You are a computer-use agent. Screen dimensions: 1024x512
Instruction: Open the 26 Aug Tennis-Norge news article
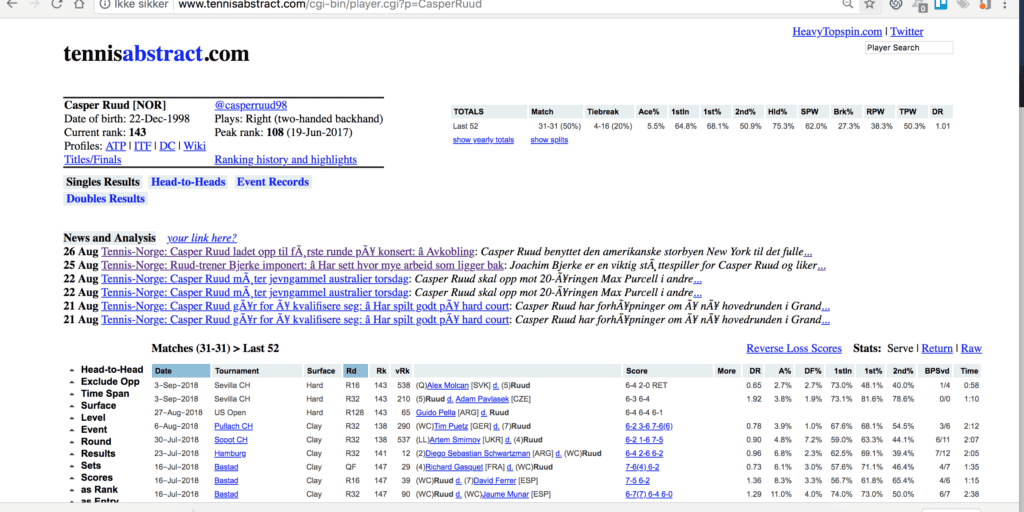tap(288, 252)
